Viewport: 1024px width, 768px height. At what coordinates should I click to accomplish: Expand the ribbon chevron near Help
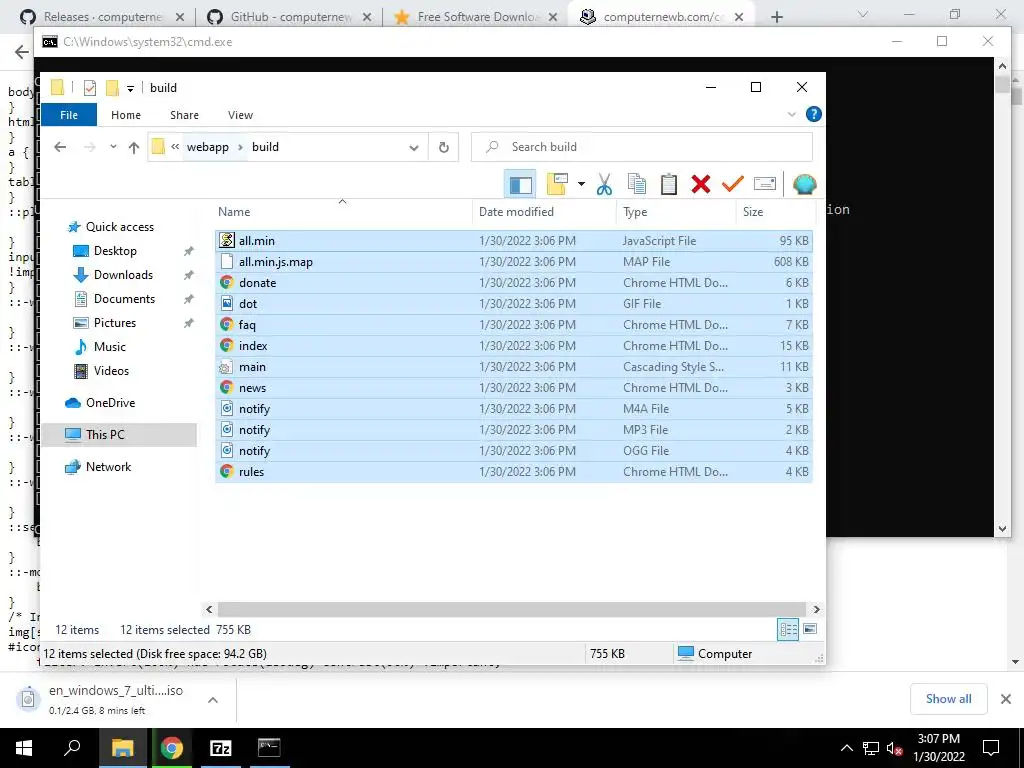[x=792, y=114]
